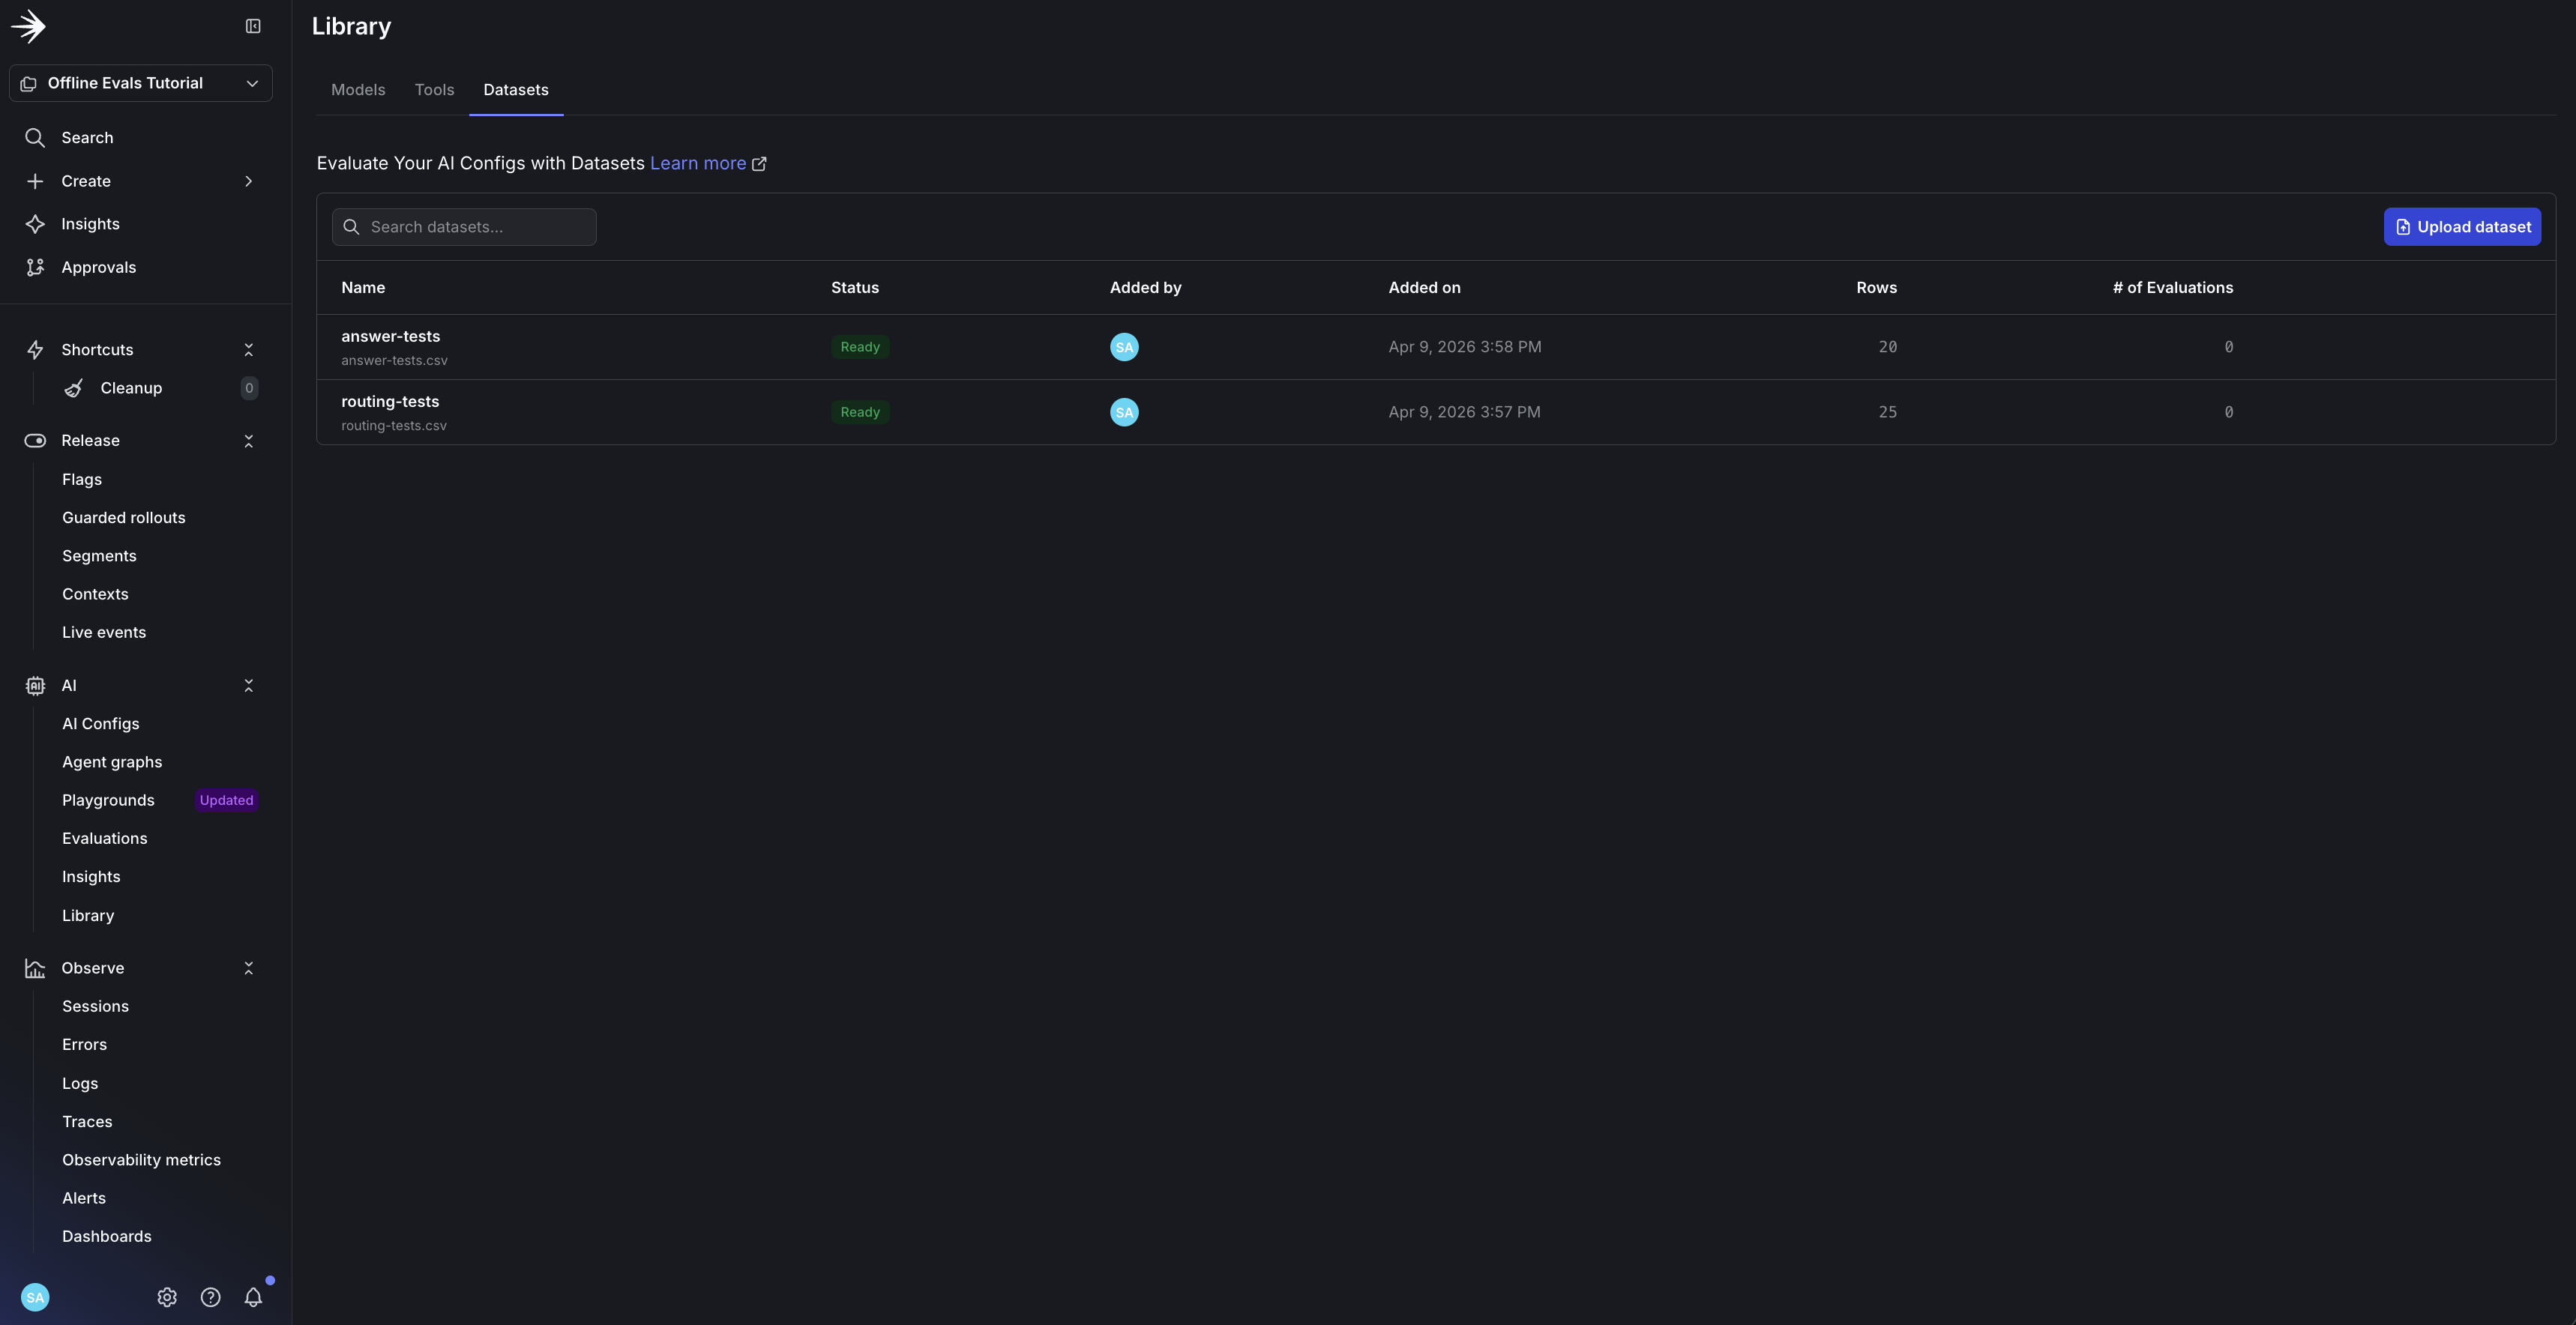Open the Learn more link
Viewport: 2576px width, 1325px height.
698,163
